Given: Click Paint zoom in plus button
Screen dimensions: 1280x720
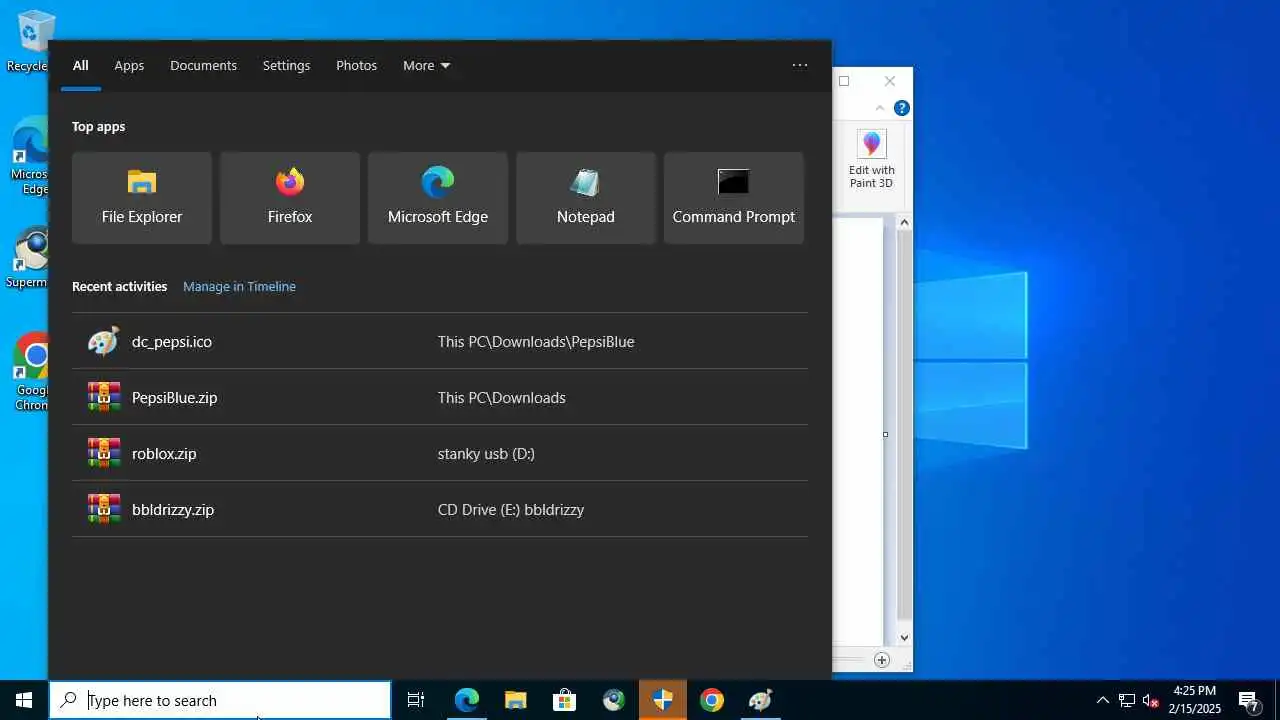Looking at the screenshot, I should [882, 660].
